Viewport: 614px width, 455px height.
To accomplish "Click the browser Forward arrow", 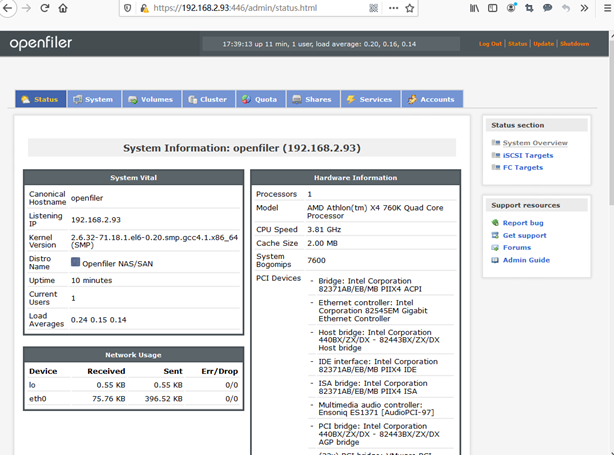I will tap(26, 8).
